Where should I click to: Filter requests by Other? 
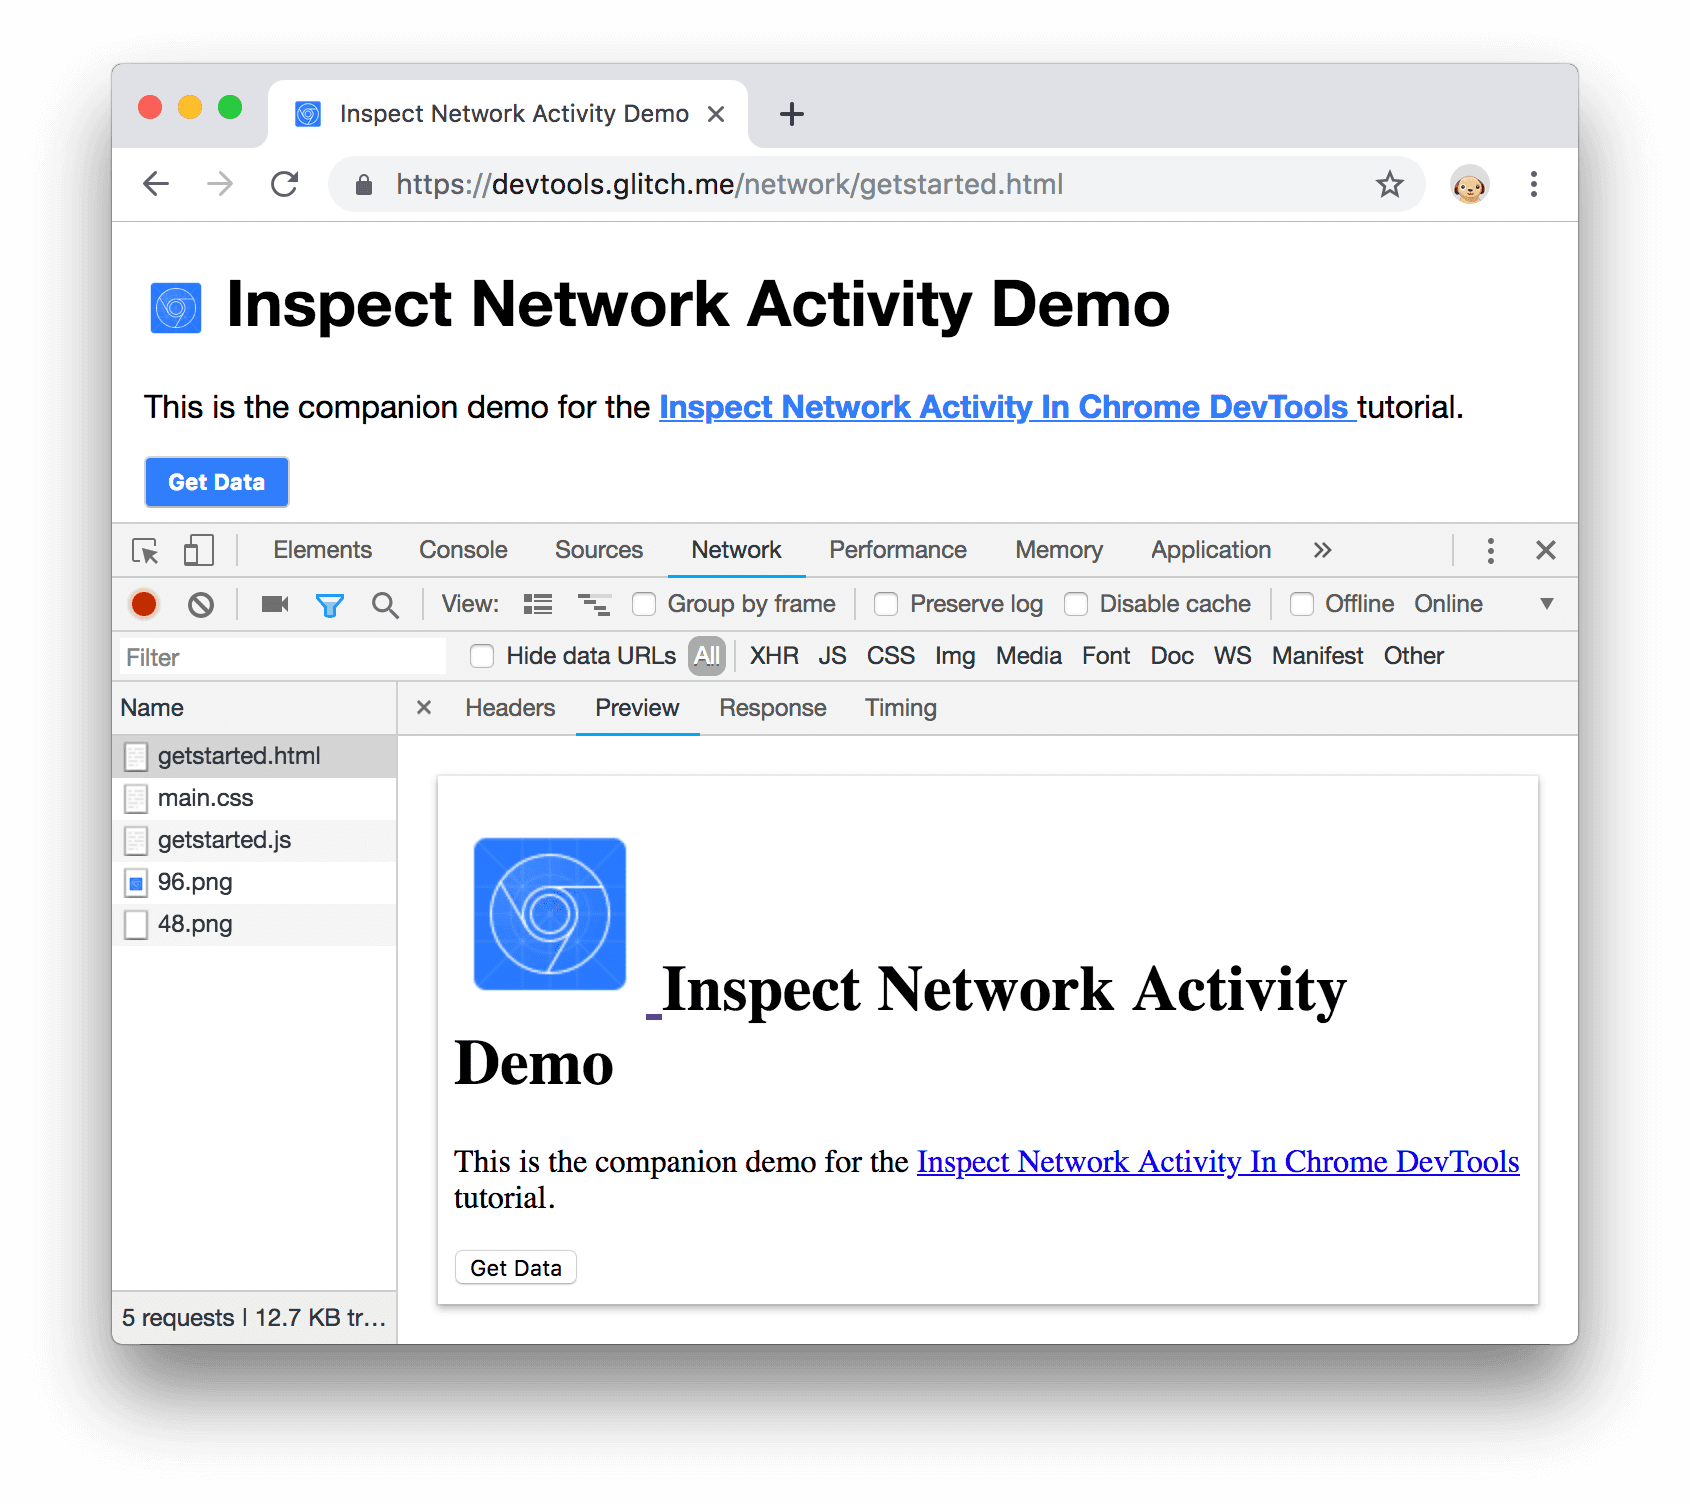click(x=1413, y=656)
